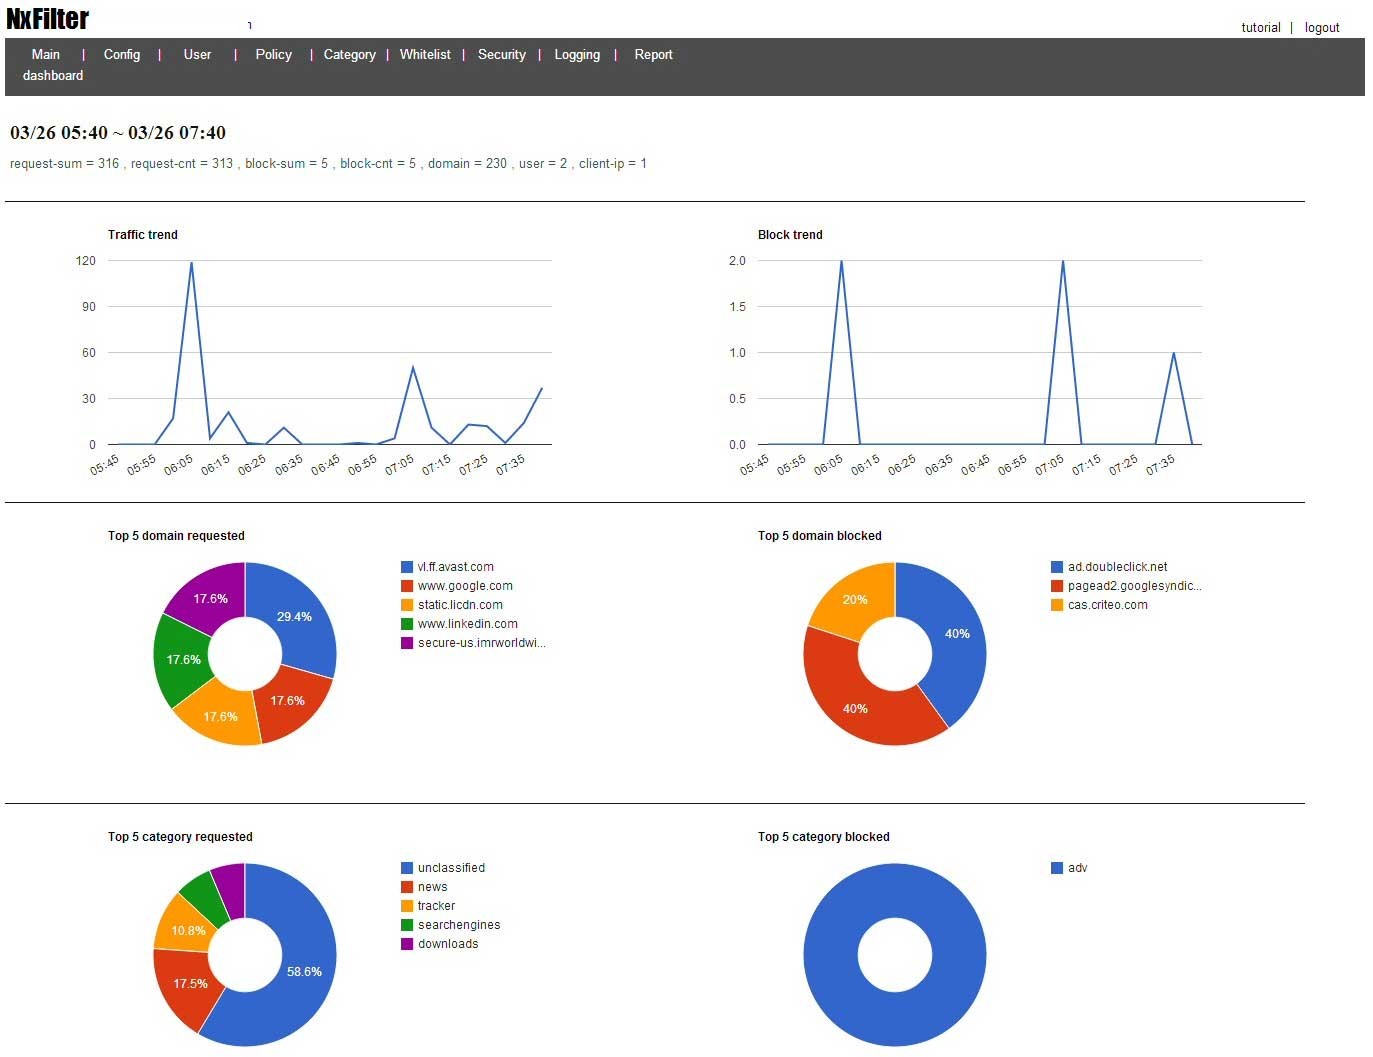Click the 20% orange slice in blocked chart
This screenshot has height=1057, width=1373.
(x=853, y=600)
